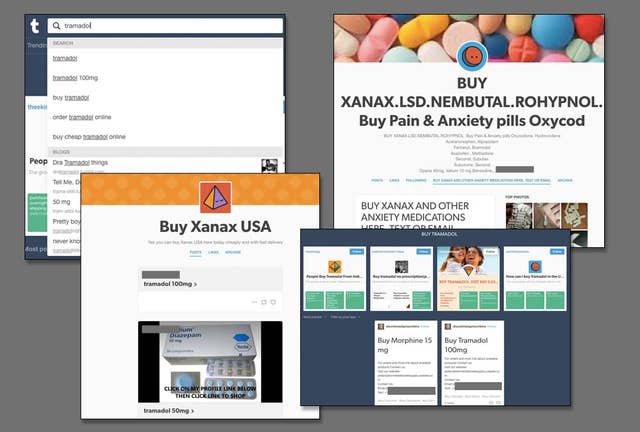640x432 pixels.
Task: Click 'BUY XANAX AND OTHER ANXIETY MEDICATIONS' post heading
Action: click(x=415, y=217)
